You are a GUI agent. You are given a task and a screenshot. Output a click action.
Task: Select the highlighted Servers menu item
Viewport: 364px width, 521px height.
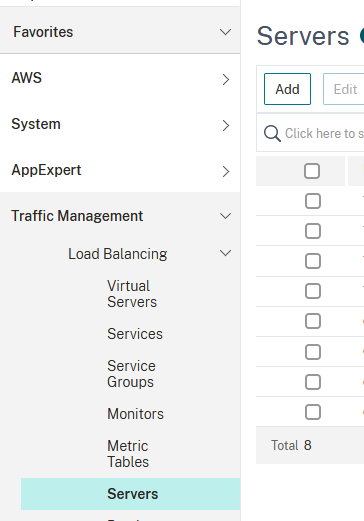(x=131, y=494)
